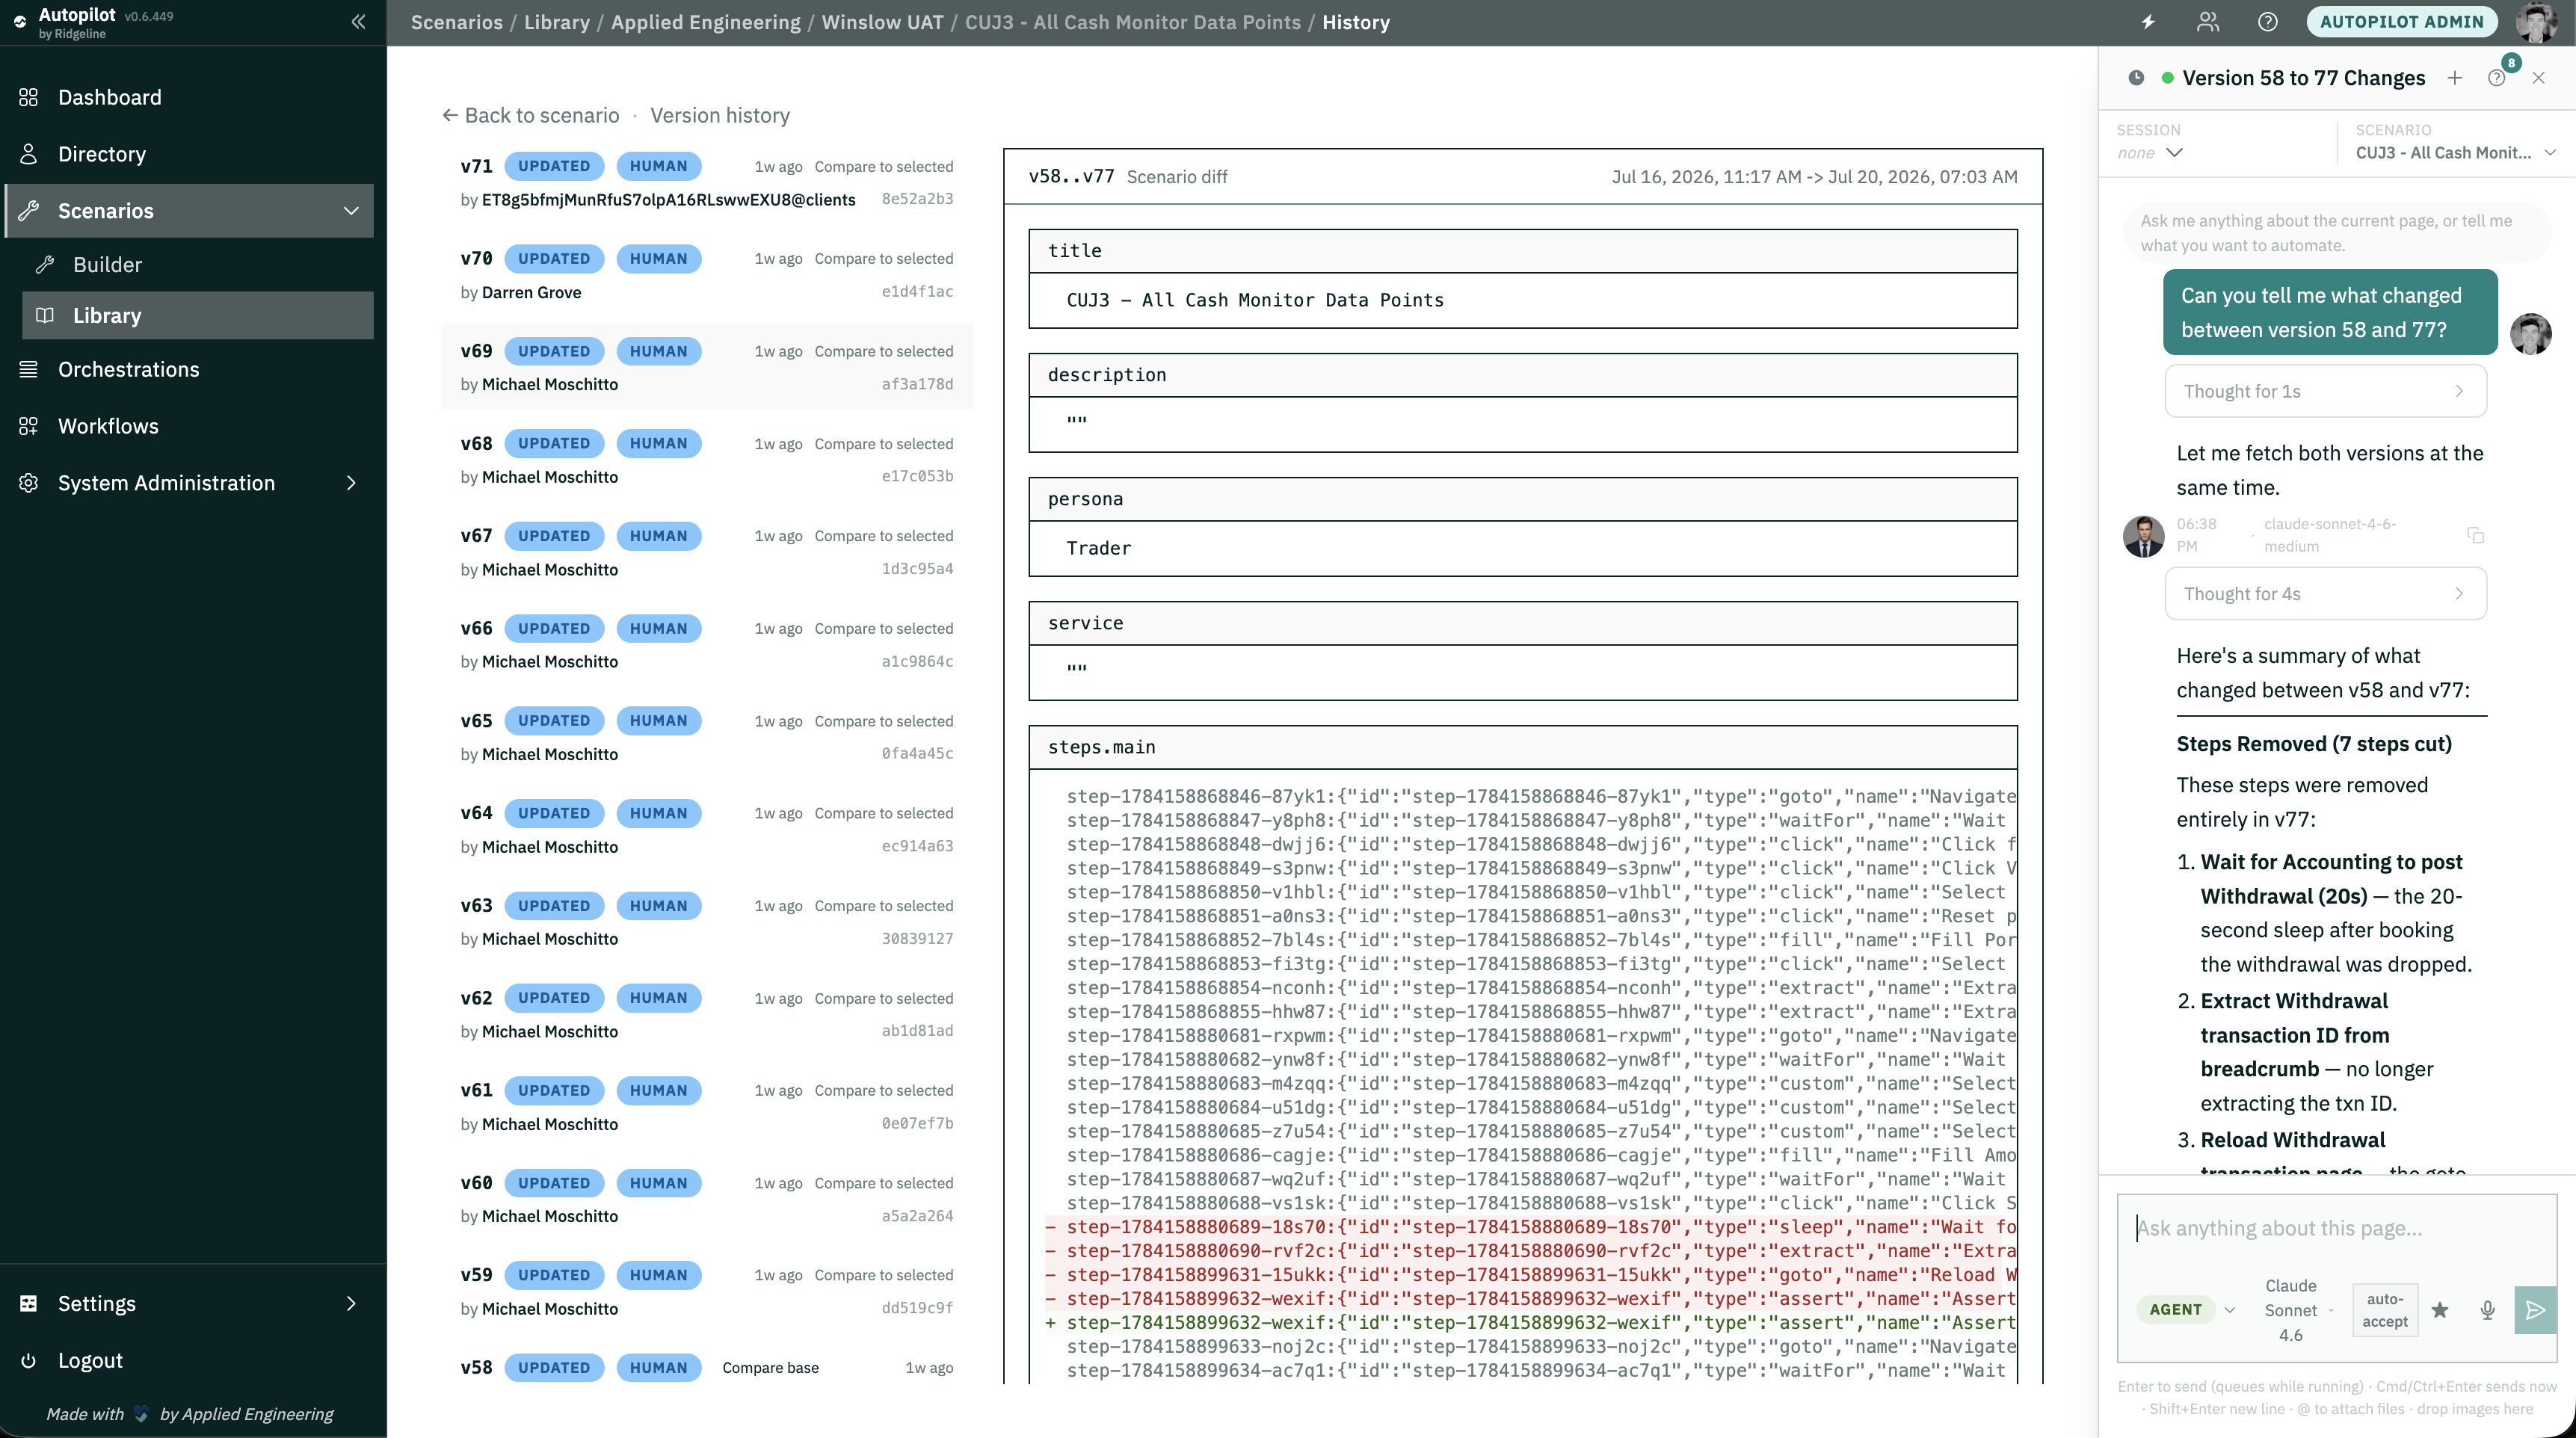The height and width of the screenshot is (1438, 2576).
Task: Click the v58..v77 Scenario diff header
Action: 1522,177
